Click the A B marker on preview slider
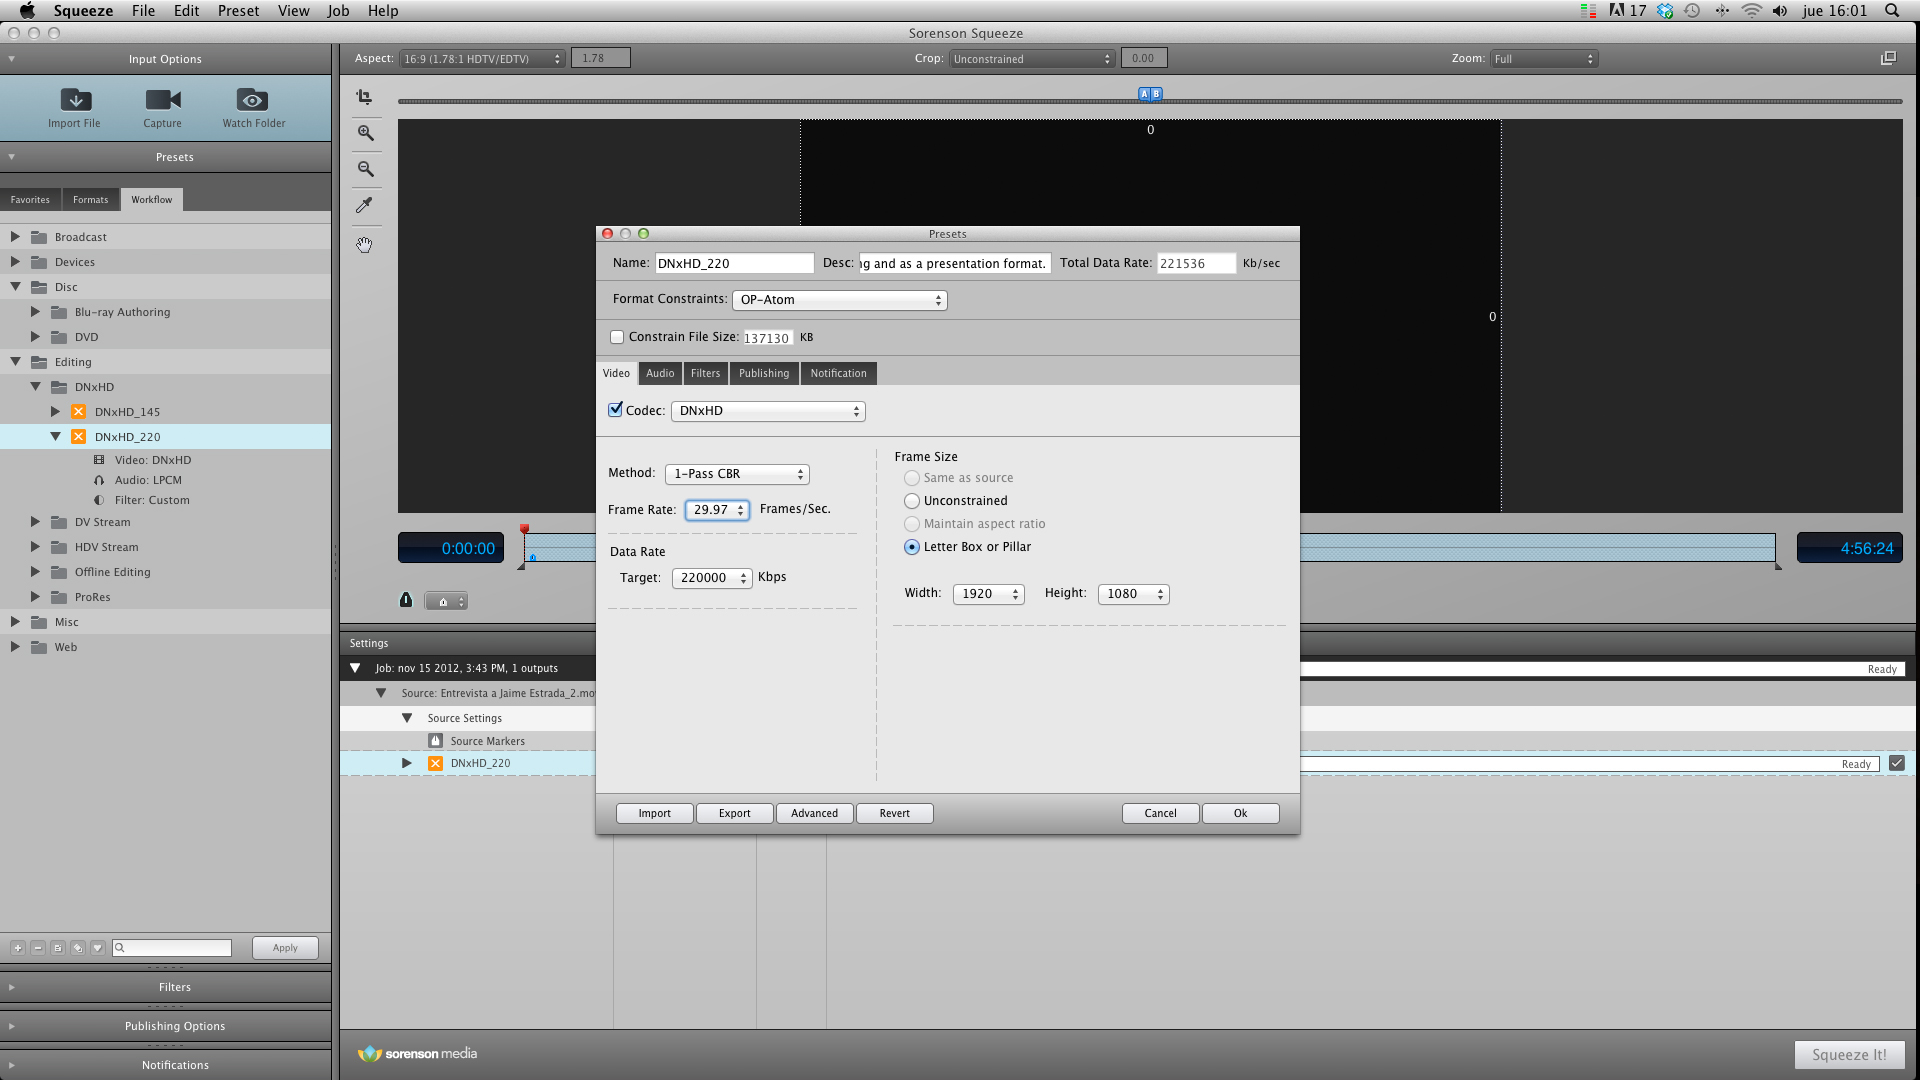This screenshot has width=1920, height=1080. tap(1150, 94)
